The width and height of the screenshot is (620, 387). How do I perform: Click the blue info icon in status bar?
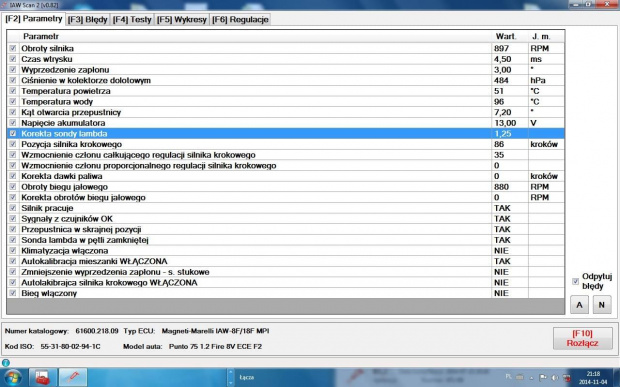coord(6,362)
